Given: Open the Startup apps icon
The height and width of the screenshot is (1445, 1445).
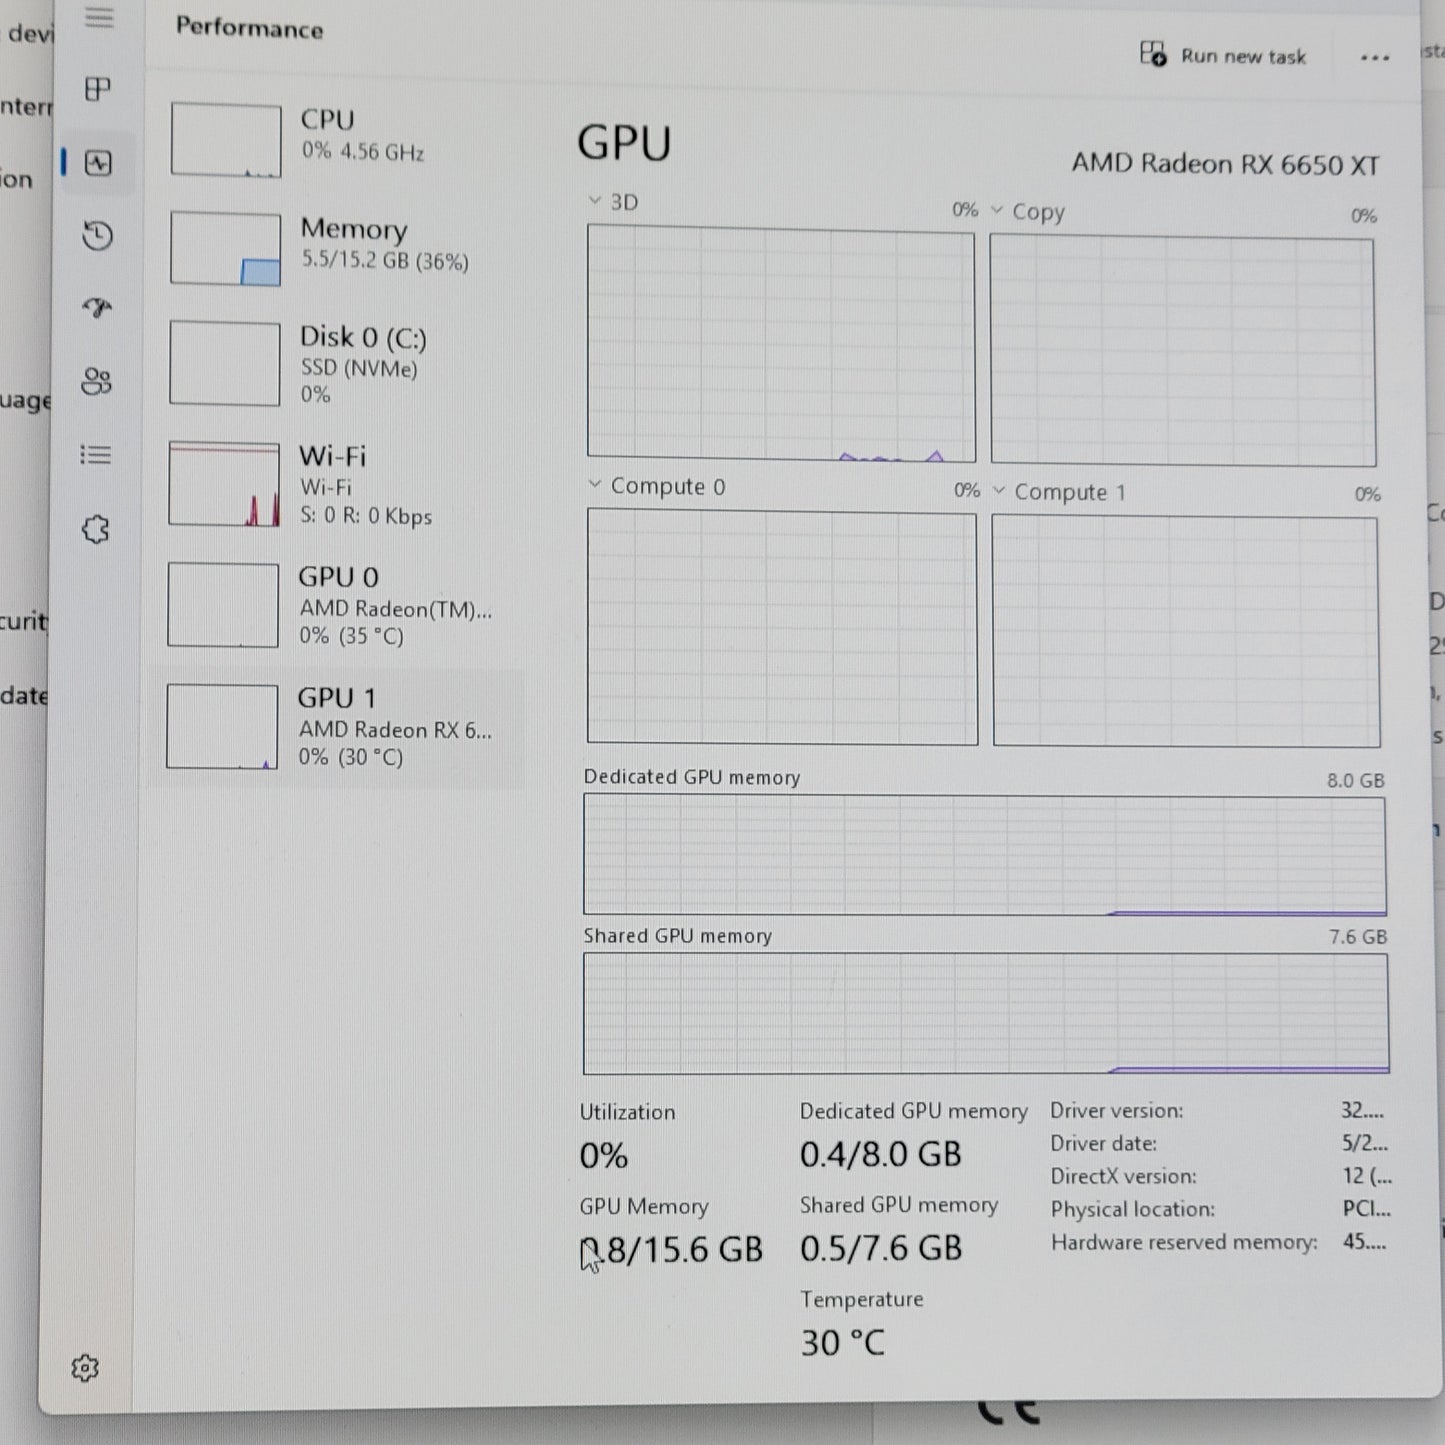Looking at the screenshot, I should point(97,308).
